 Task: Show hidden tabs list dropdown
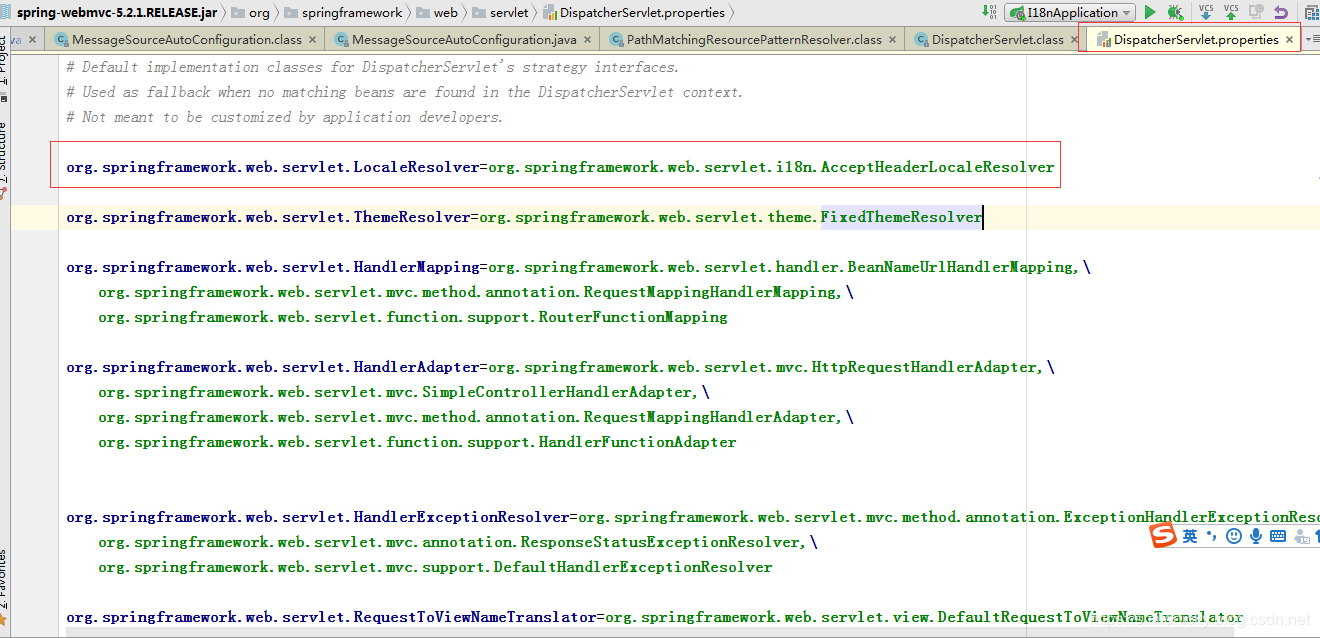1313,39
